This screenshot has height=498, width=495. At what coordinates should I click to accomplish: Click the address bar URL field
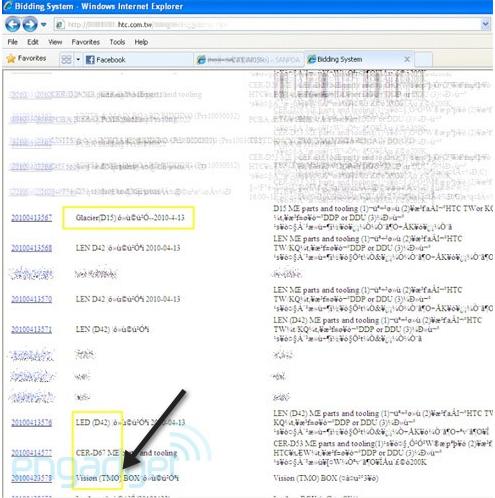point(268,25)
